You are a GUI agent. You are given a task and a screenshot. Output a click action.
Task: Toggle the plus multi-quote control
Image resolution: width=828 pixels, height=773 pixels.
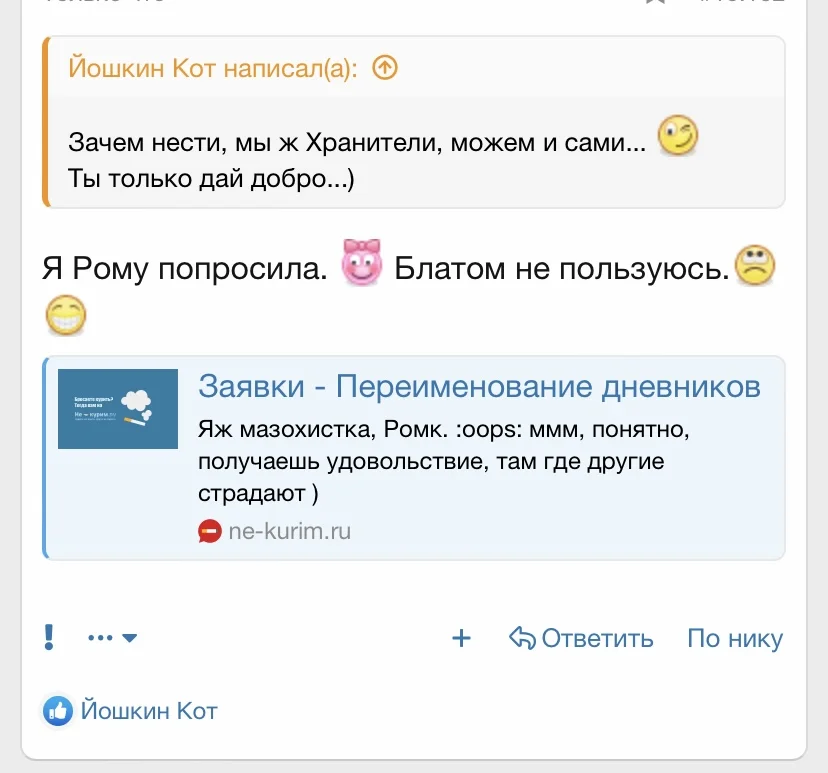(x=461, y=636)
